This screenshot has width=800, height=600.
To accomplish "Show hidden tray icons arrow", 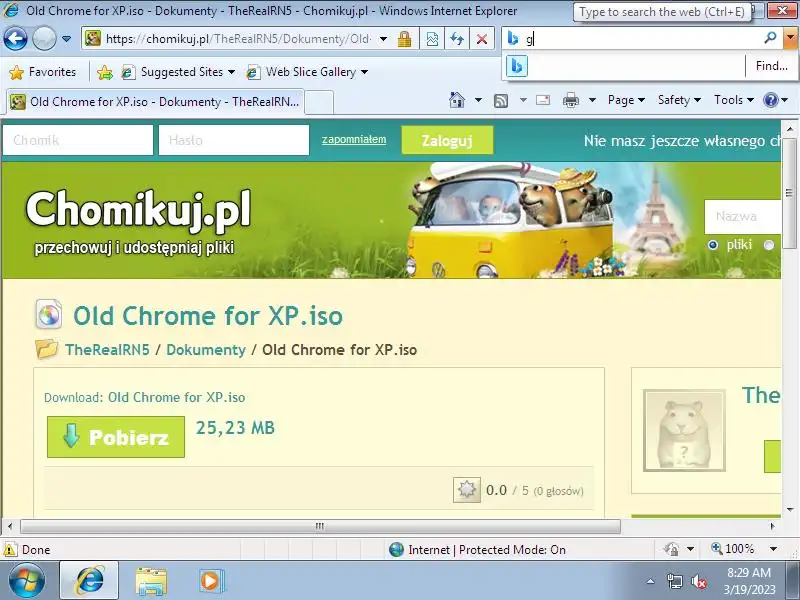I will (x=651, y=581).
